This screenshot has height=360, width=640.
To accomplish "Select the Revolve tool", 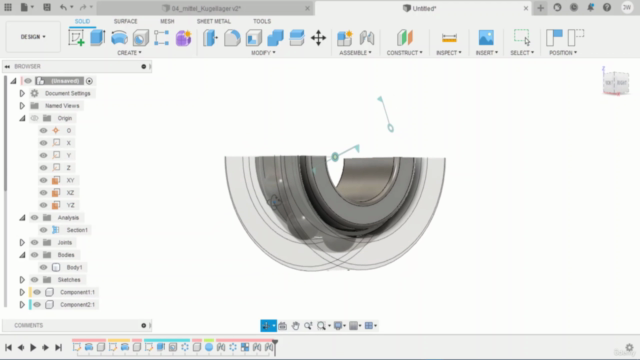I will 119,38.
